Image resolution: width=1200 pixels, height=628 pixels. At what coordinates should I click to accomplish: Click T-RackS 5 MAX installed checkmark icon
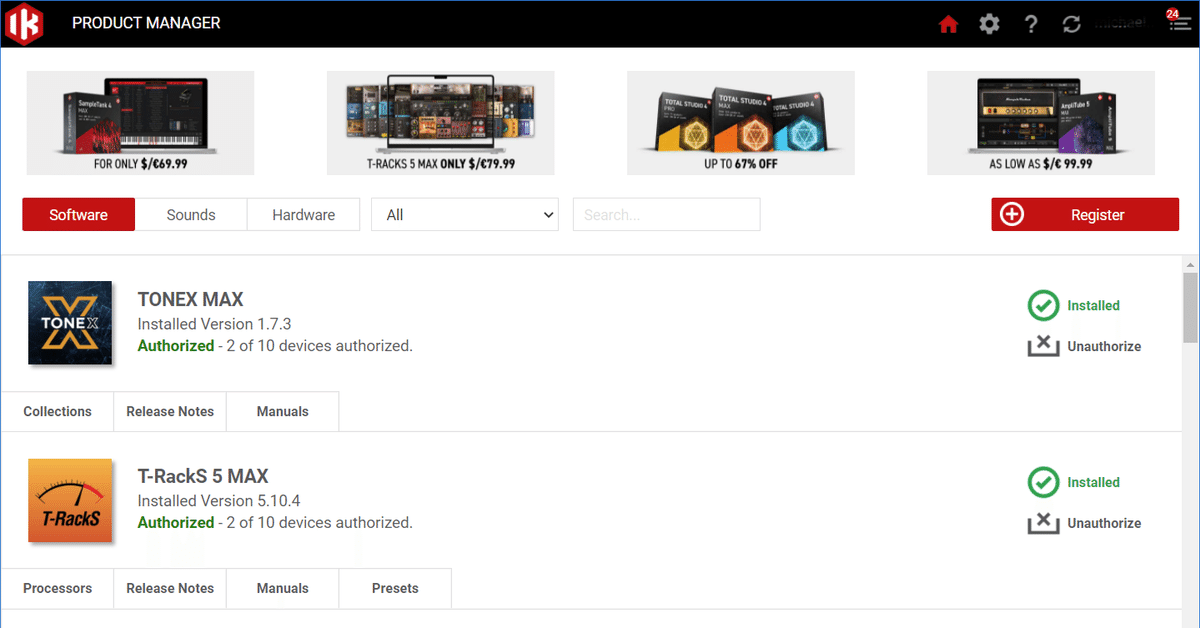(1043, 483)
